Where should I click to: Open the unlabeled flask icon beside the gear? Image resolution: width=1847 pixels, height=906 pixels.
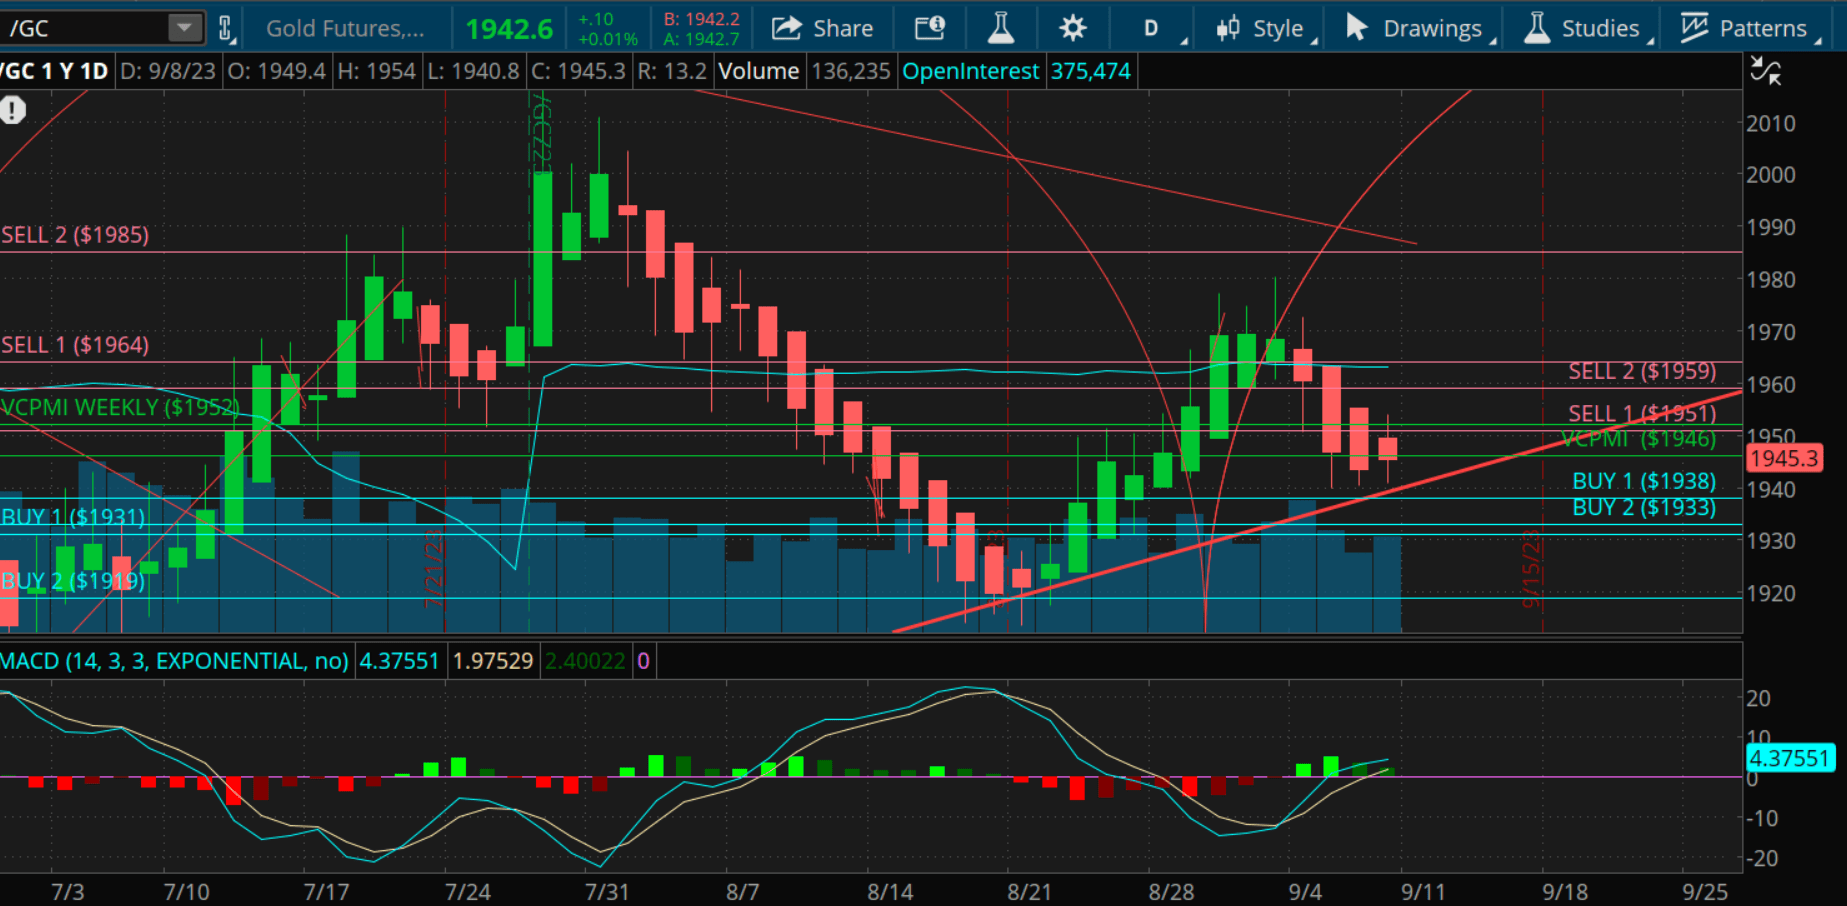point(1000,28)
